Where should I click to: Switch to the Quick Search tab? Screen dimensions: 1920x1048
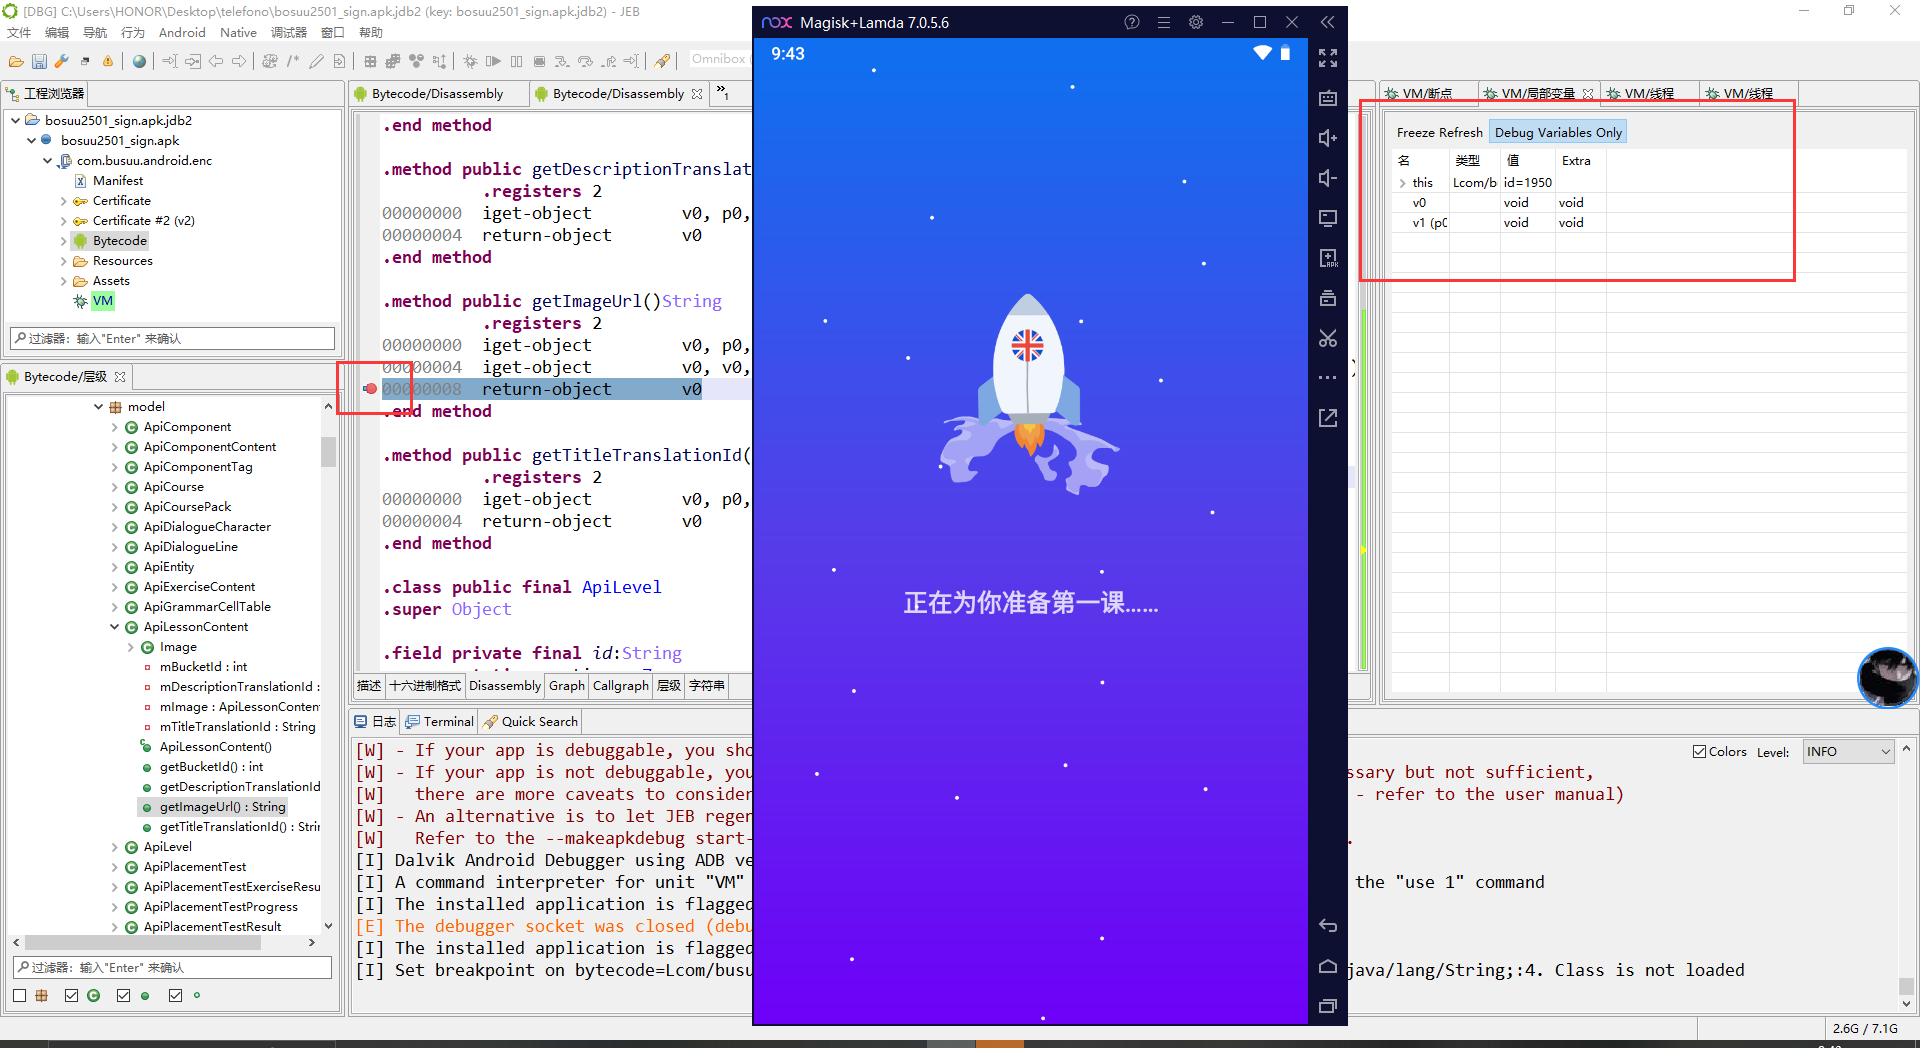tap(530, 722)
